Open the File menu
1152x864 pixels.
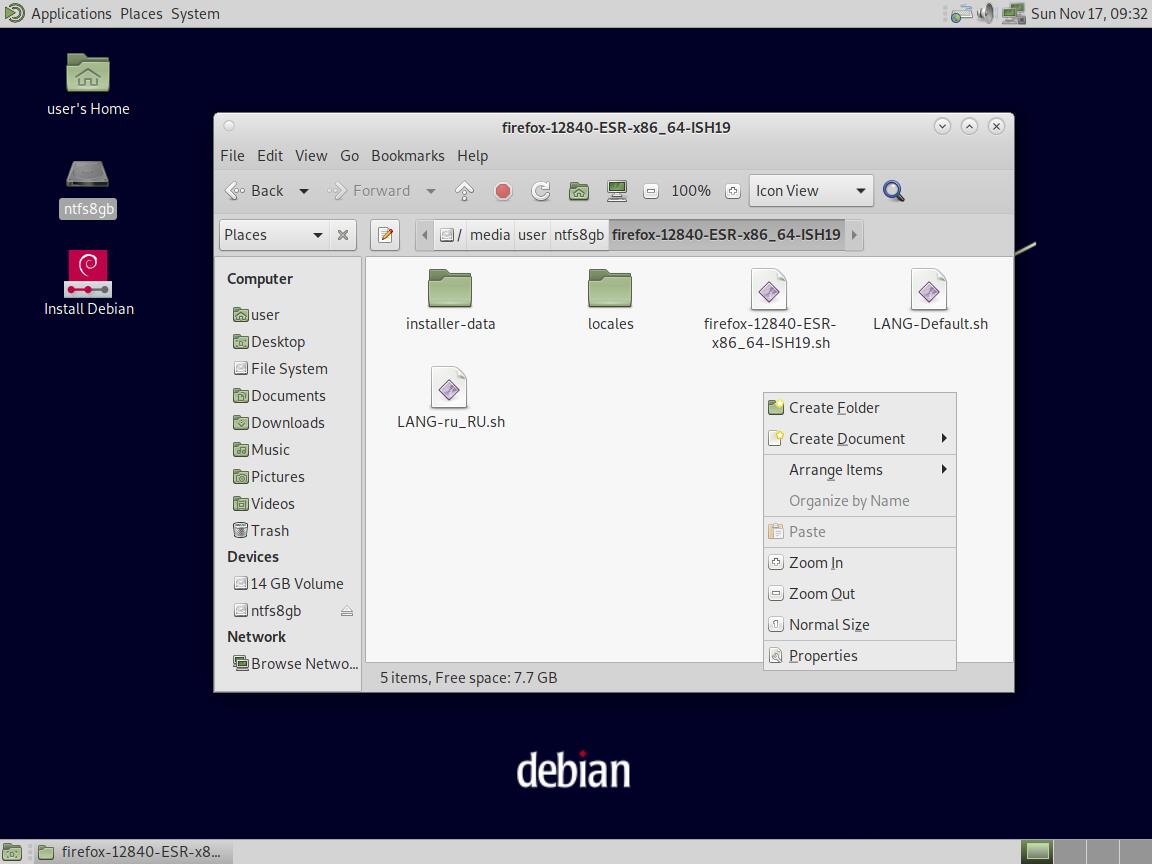coord(232,156)
